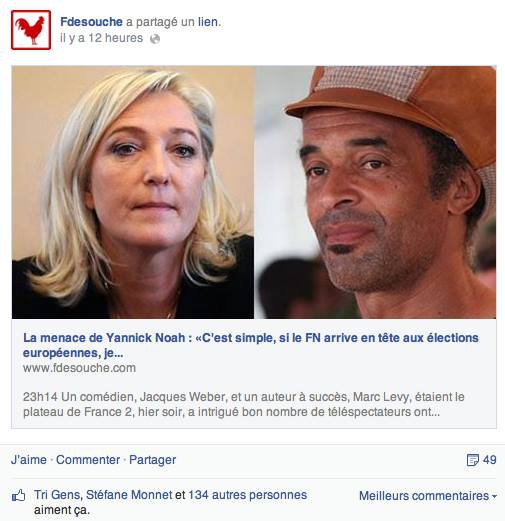Visit the www.fdesouche.com domain text
This screenshot has height=521, width=505.
click(x=79, y=368)
